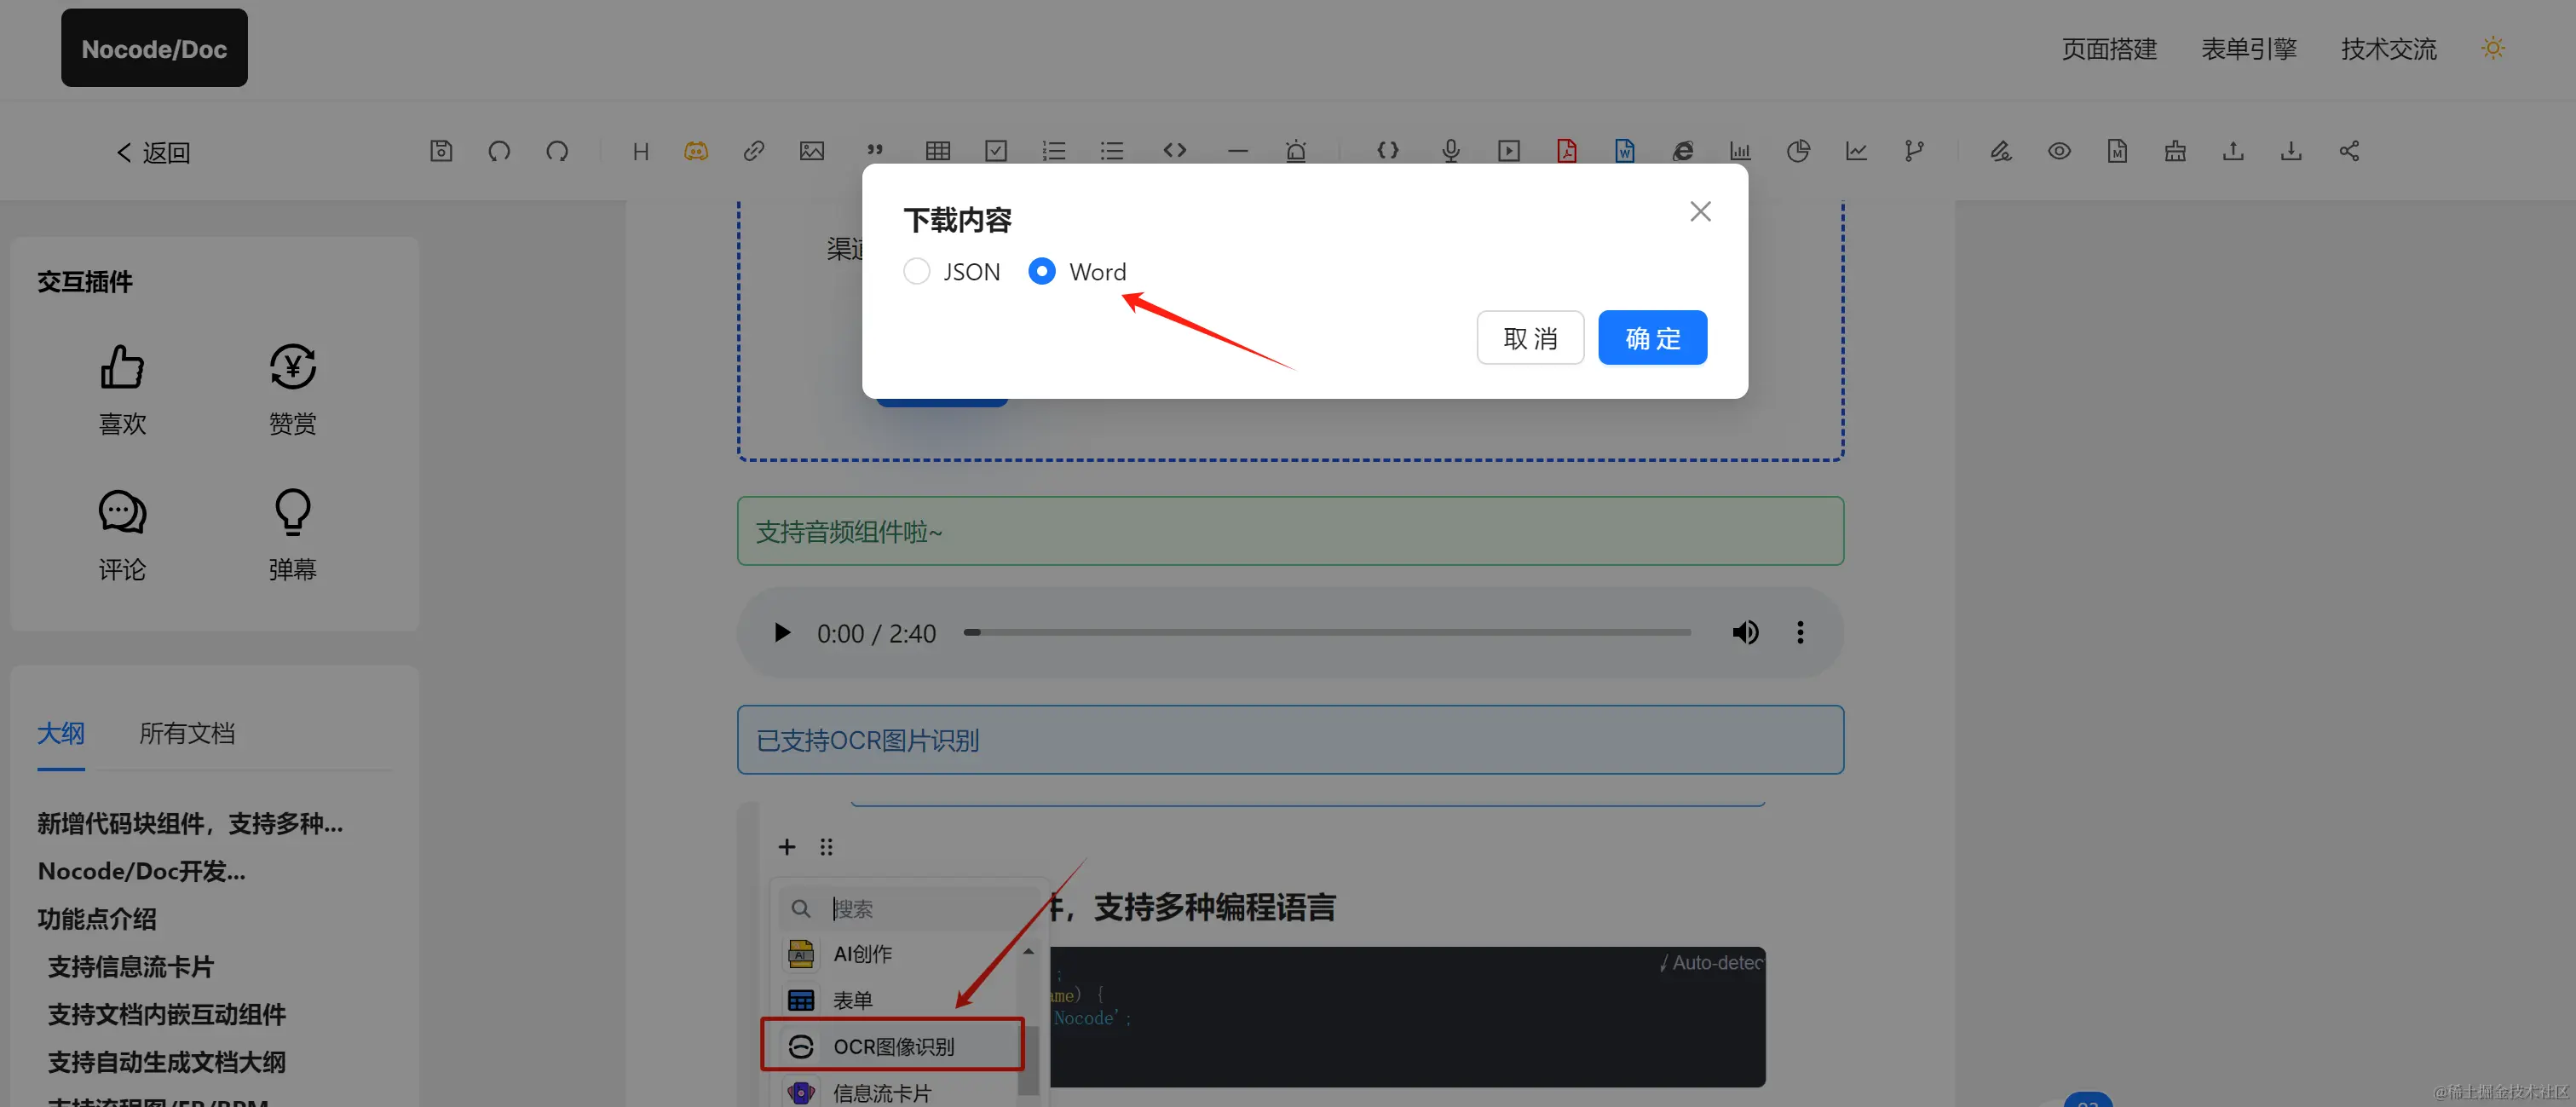Switch to the 所有文档 tab

tap(187, 733)
